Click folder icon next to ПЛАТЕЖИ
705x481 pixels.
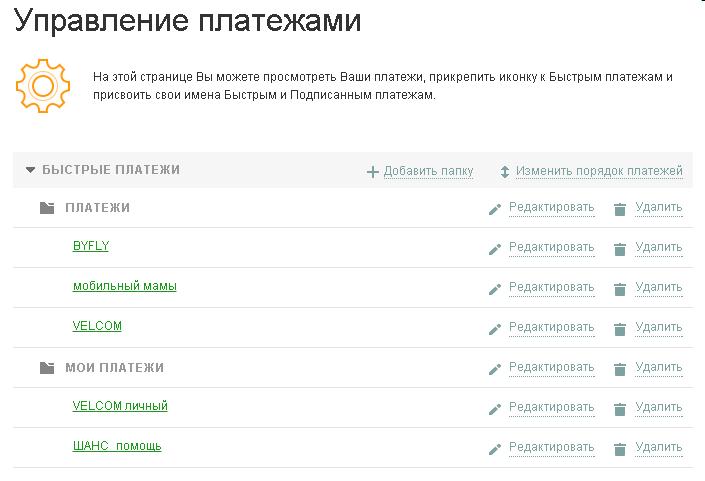(x=46, y=208)
